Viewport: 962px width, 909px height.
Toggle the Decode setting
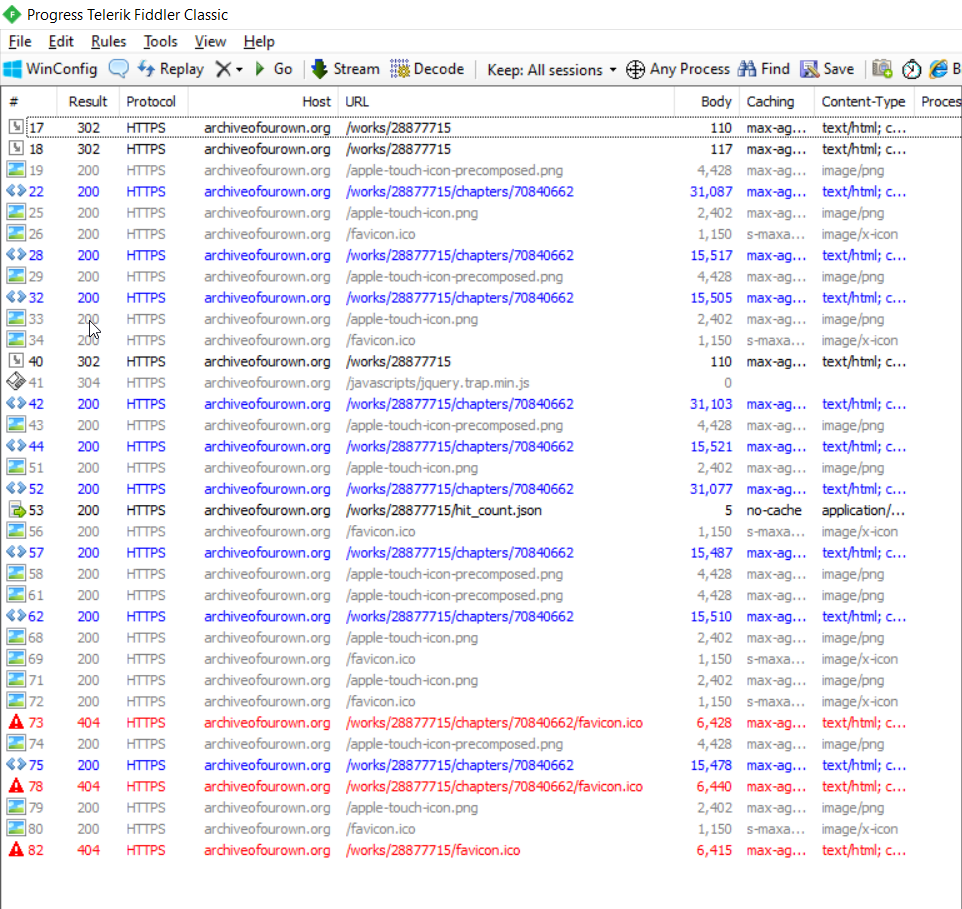(428, 69)
